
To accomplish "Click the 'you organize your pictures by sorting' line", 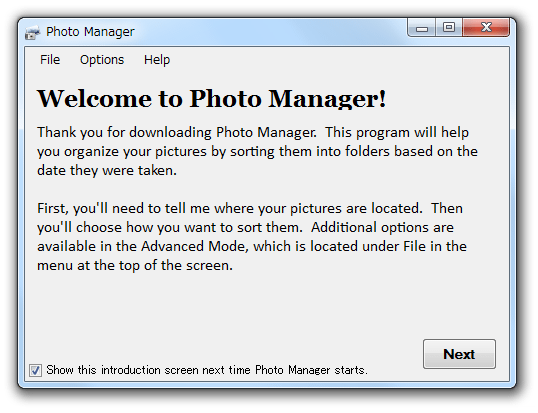I will tap(257, 152).
